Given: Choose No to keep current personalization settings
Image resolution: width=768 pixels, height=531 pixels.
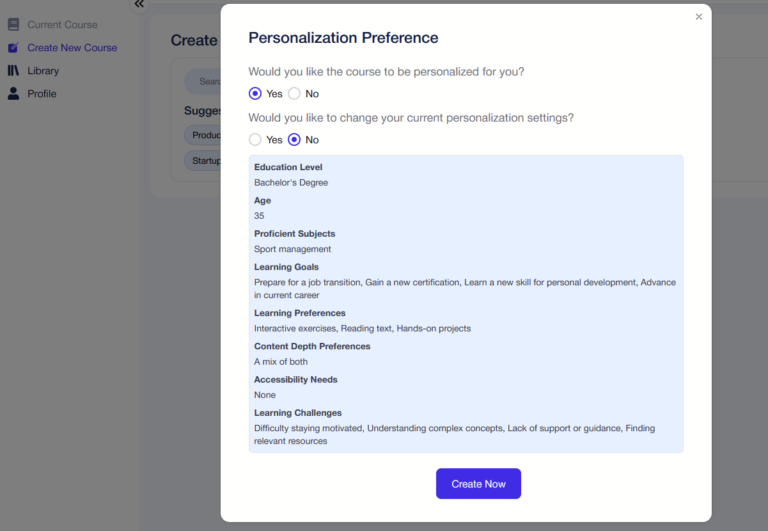Looking at the screenshot, I should 294,140.
